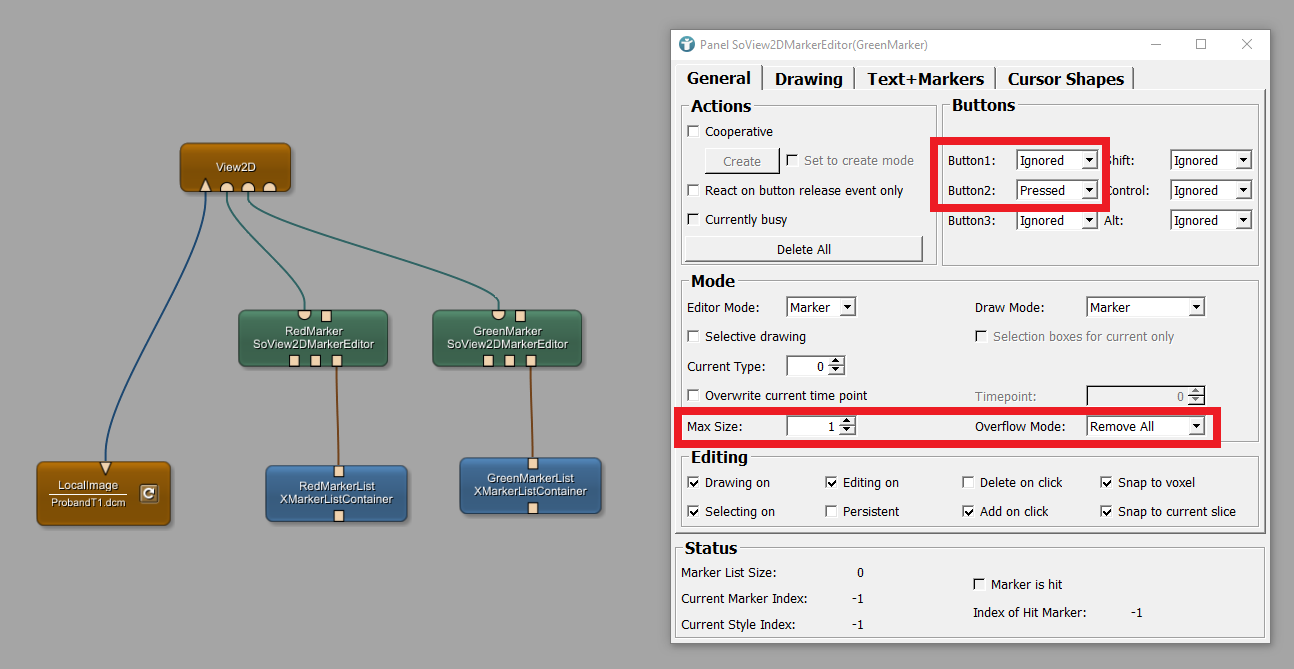The image size is (1294, 669).
Task: Expand the Overflow Mode dropdown
Action: [1145, 427]
